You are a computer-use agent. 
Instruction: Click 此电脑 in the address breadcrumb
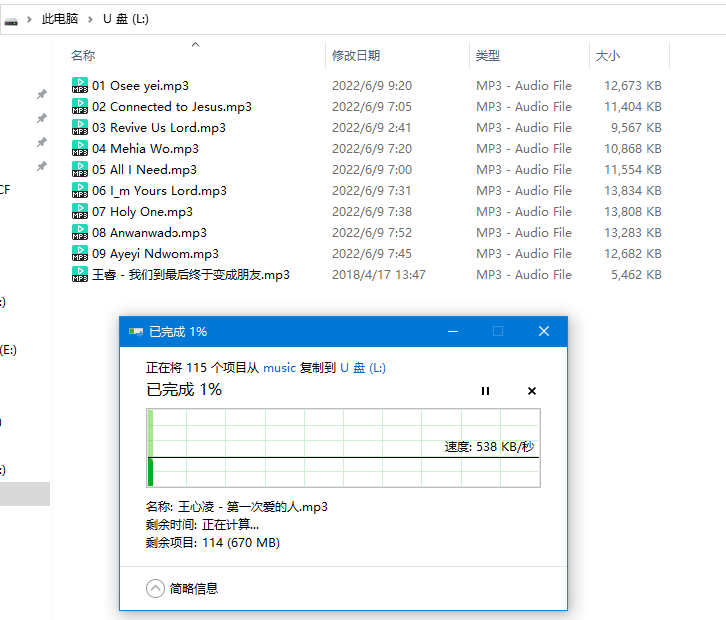60,19
